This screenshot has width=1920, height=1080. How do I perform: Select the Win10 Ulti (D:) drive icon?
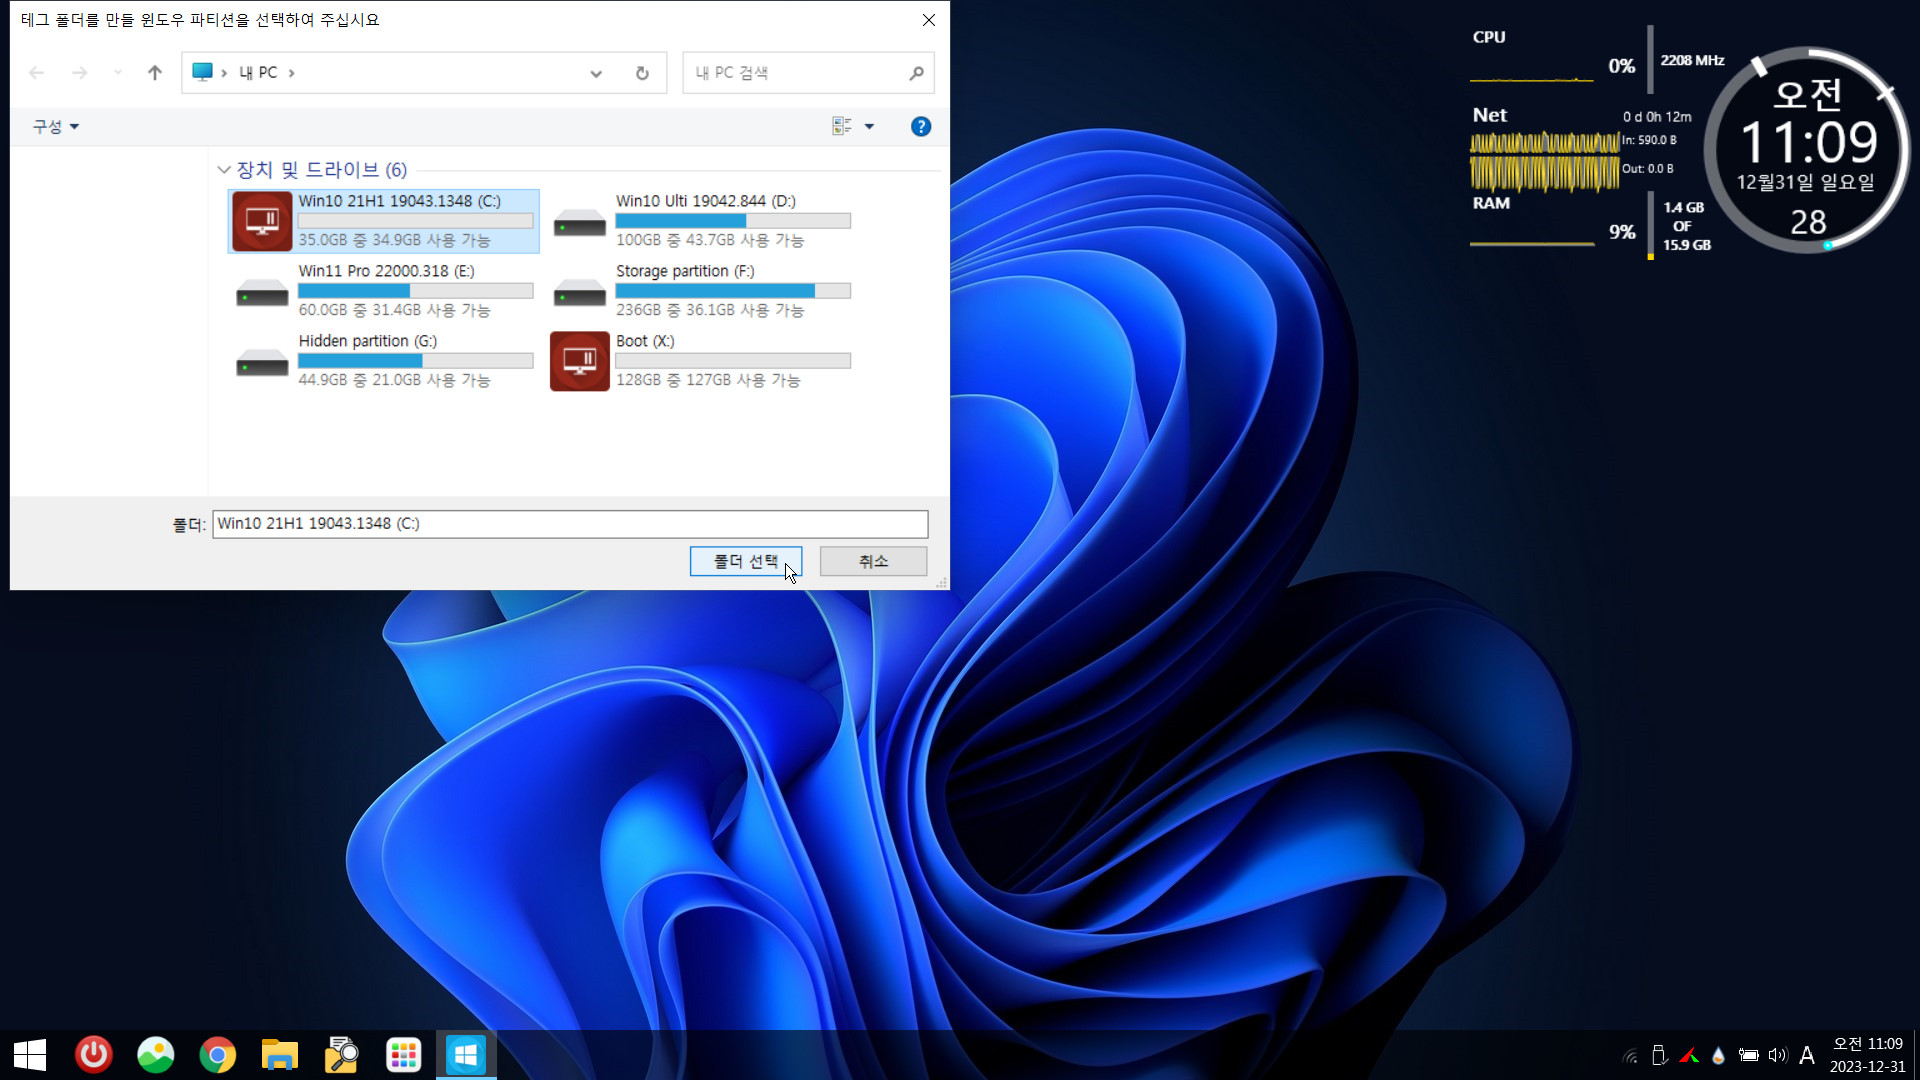579,222
